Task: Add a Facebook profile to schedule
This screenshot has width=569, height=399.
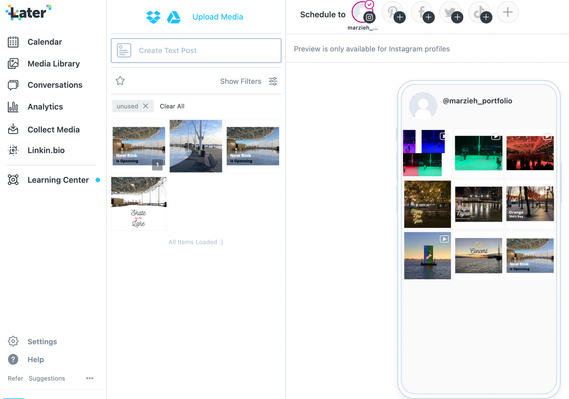Action: click(x=422, y=13)
